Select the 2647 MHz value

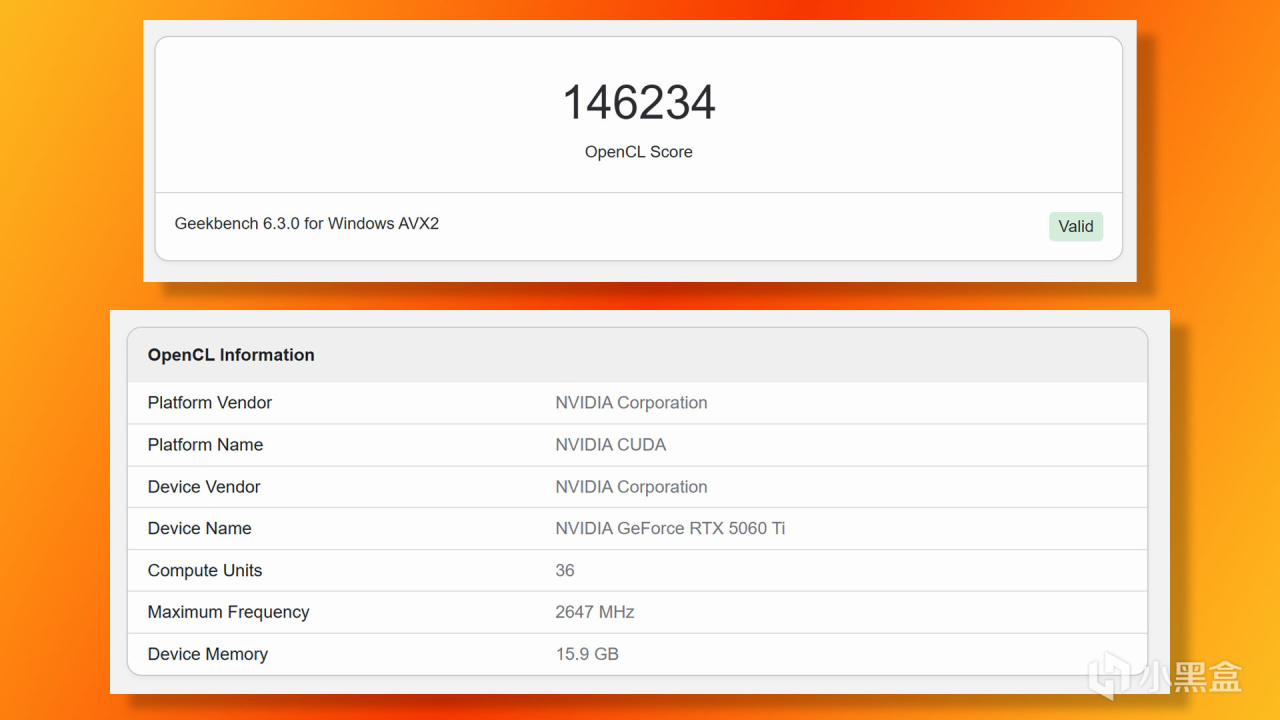595,612
